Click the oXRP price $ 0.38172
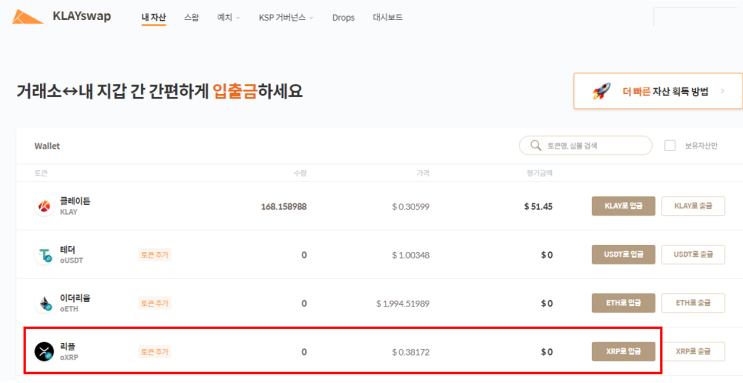The width and height of the screenshot is (743, 383). (x=411, y=352)
